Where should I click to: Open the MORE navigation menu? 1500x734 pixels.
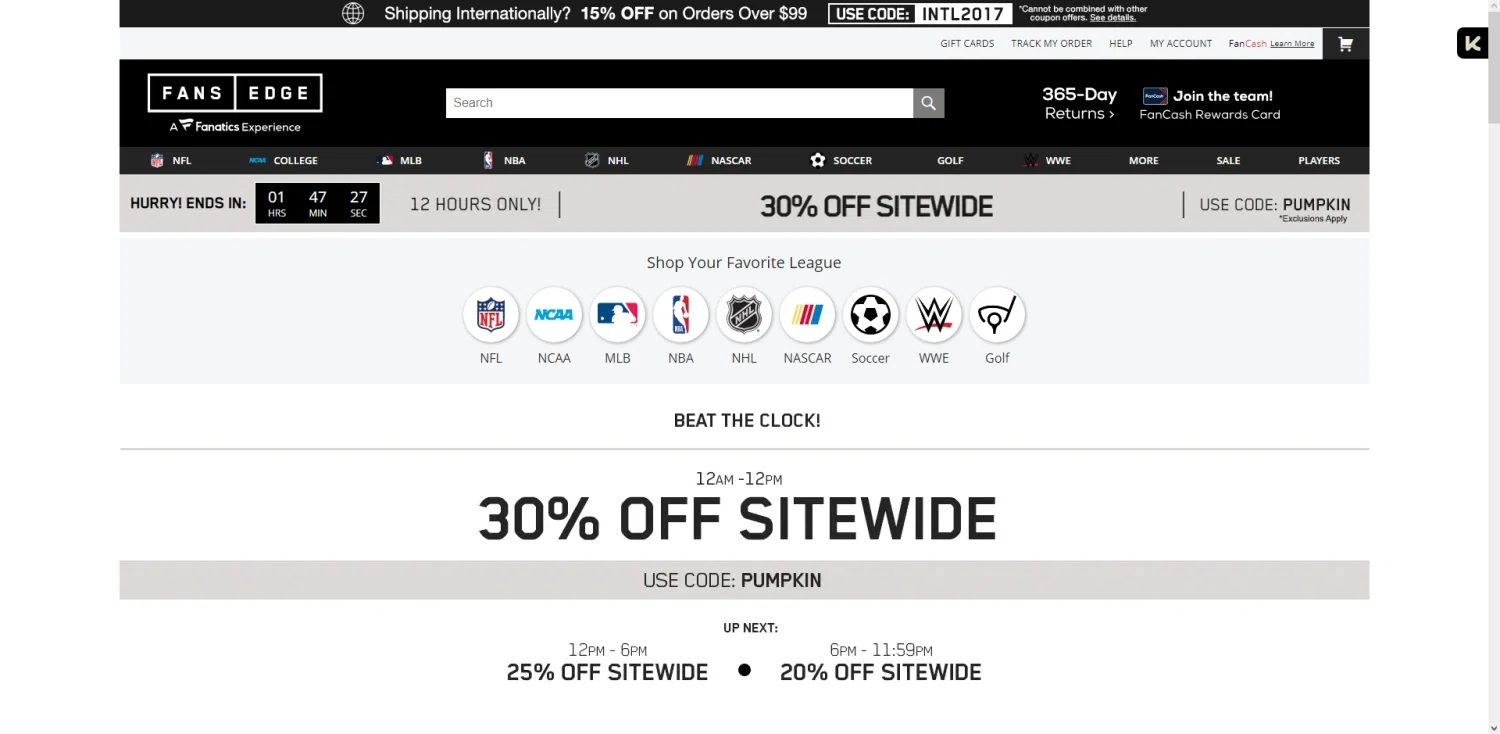[1144, 160]
